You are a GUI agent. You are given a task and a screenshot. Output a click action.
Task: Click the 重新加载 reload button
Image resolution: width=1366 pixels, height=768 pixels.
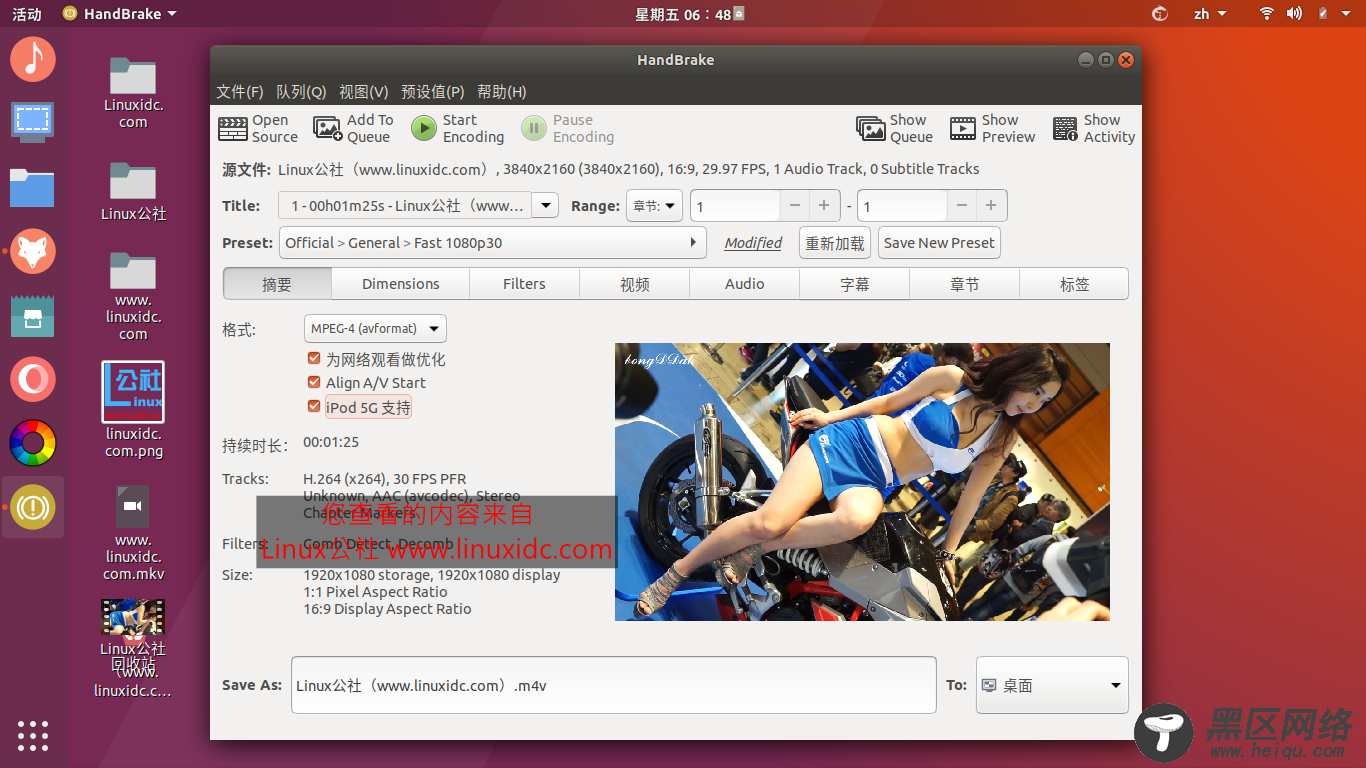(x=835, y=243)
